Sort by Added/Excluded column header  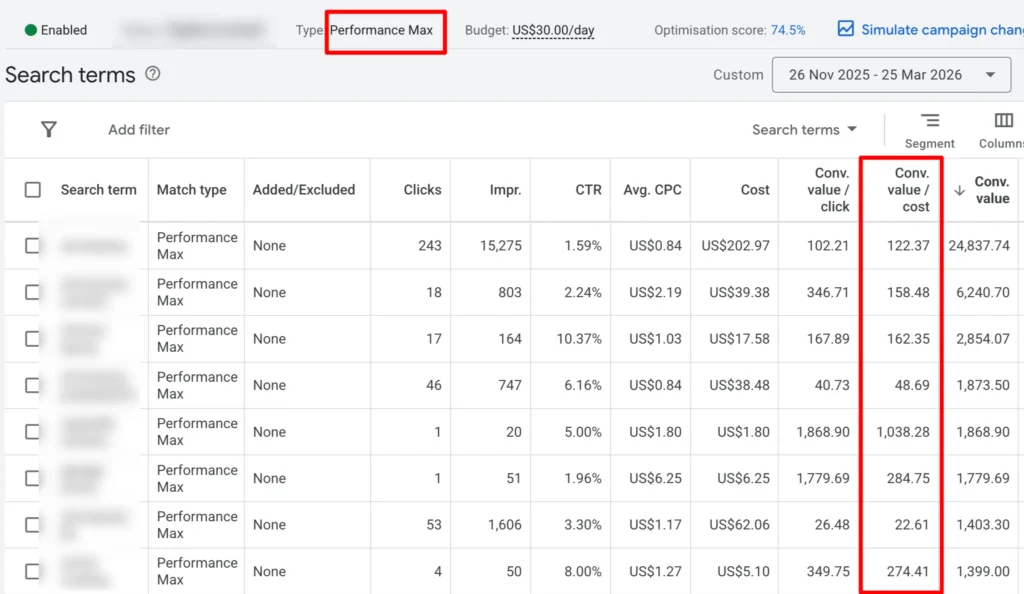point(304,190)
